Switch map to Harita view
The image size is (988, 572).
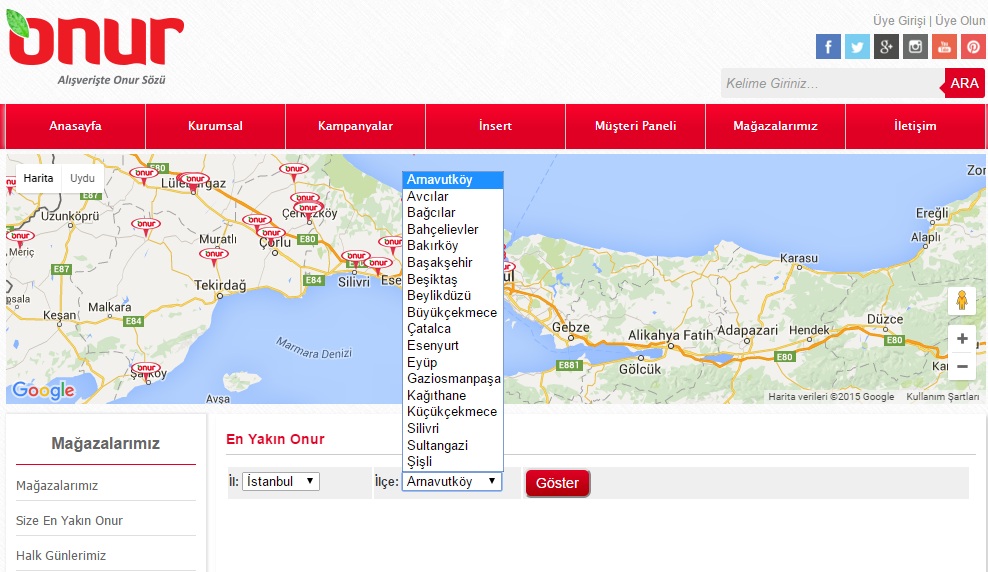38,178
